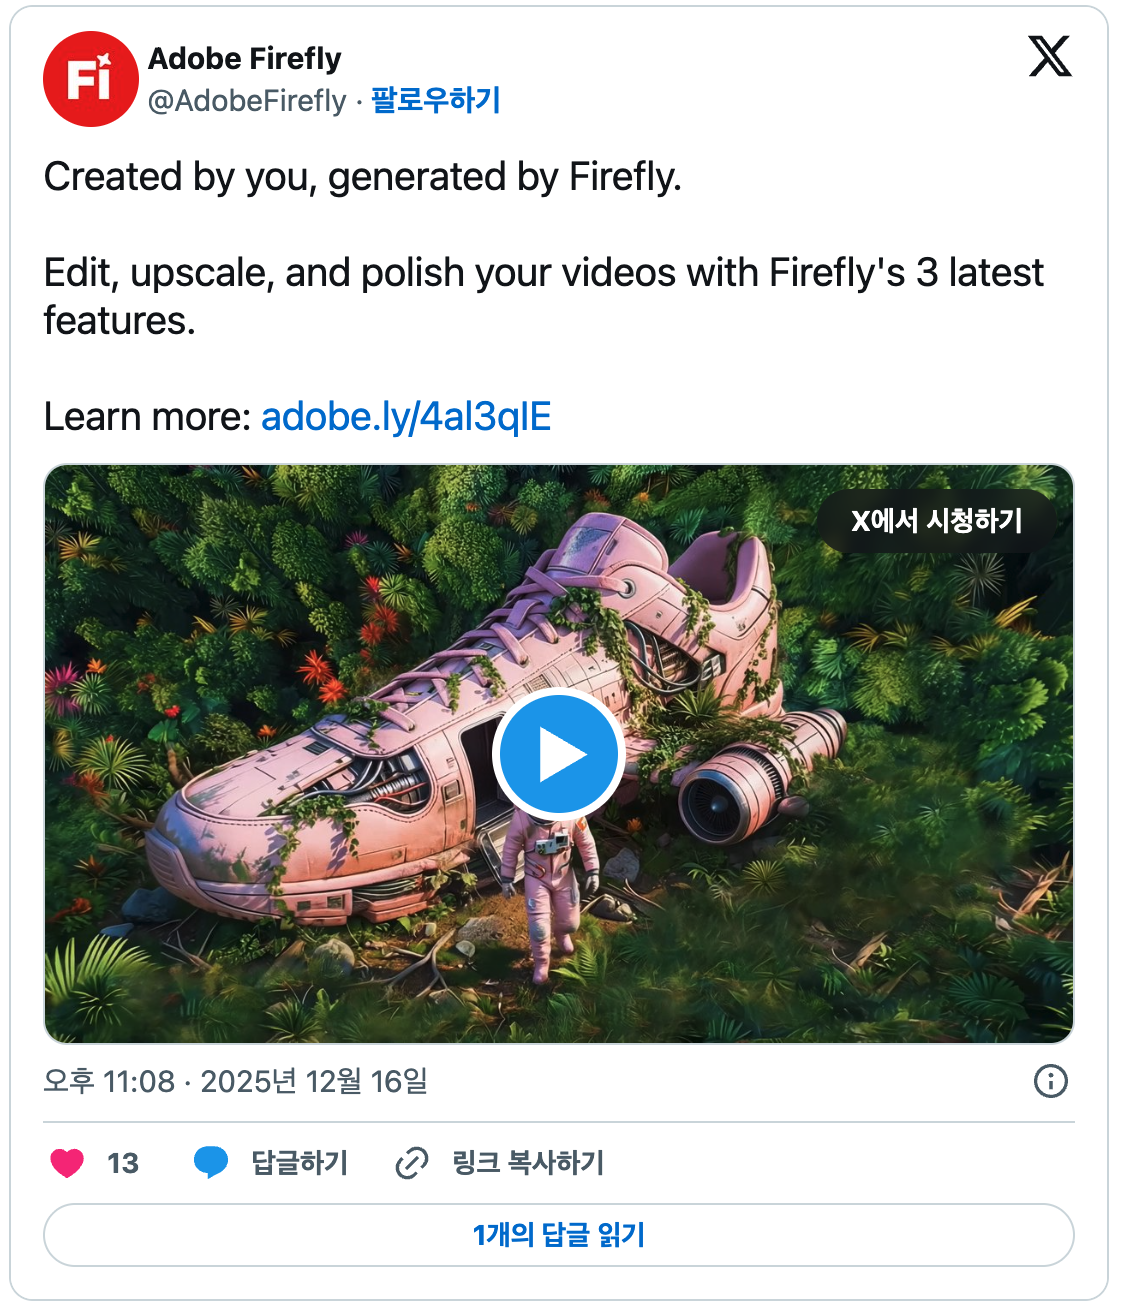Screen dimensions: 1122x1314
Task: Click the 'Created by you, generated by Firefly' text
Action: 363,177
